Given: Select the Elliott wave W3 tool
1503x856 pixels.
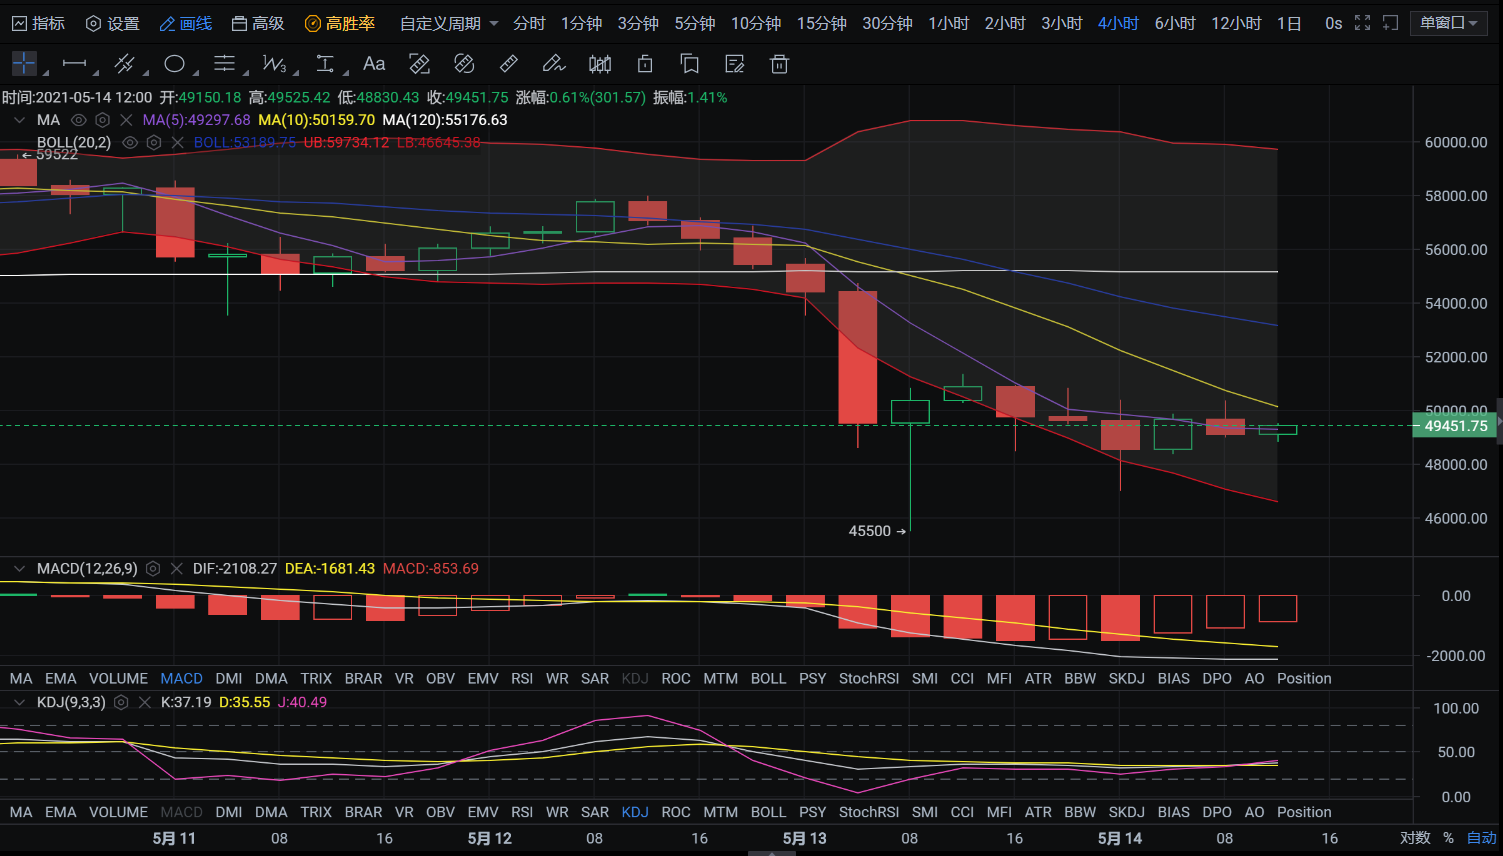Looking at the screenshot, I should point(274,64).
